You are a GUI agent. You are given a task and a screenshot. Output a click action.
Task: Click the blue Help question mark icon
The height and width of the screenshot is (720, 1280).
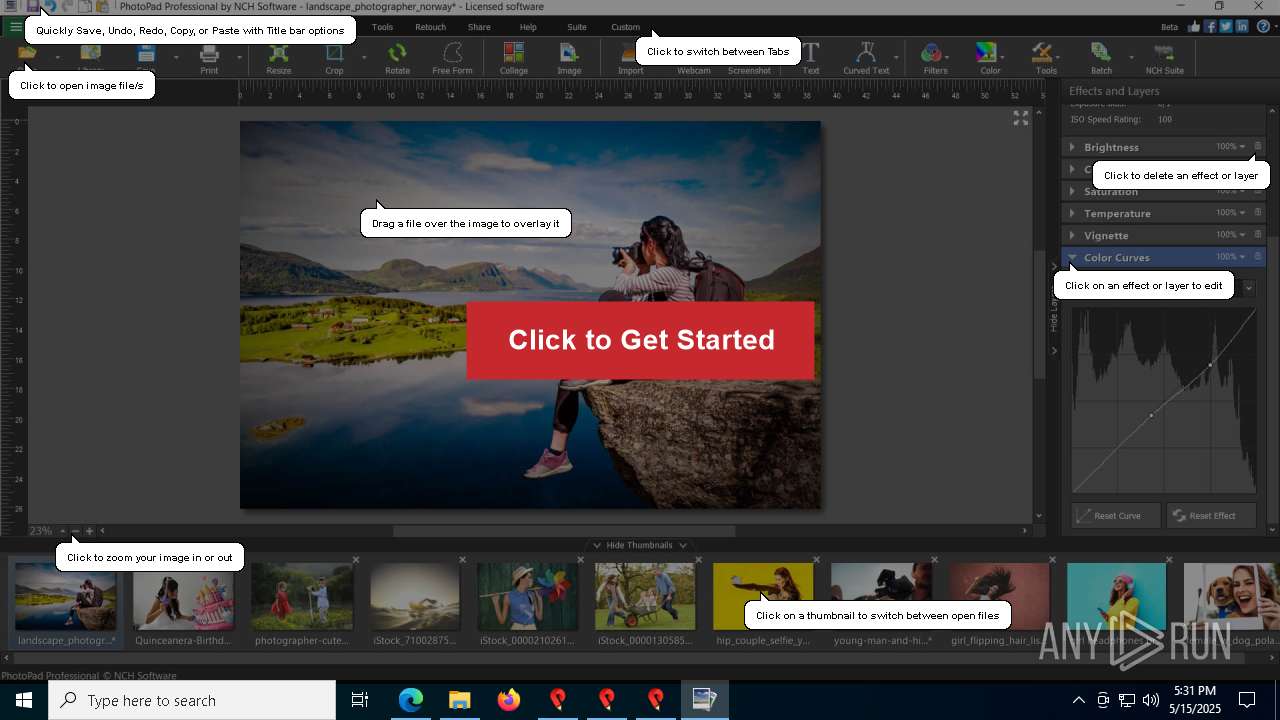[x=1263, y=27]
